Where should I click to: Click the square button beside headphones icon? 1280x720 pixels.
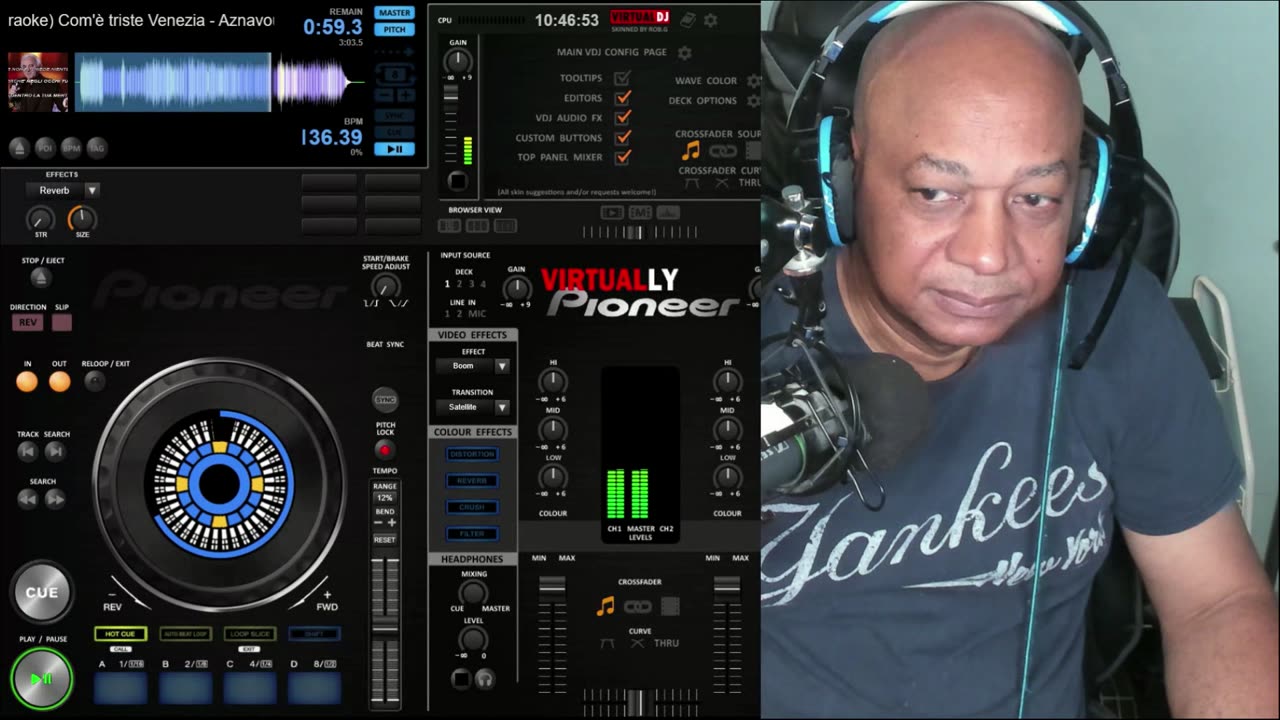pos(460,680)
